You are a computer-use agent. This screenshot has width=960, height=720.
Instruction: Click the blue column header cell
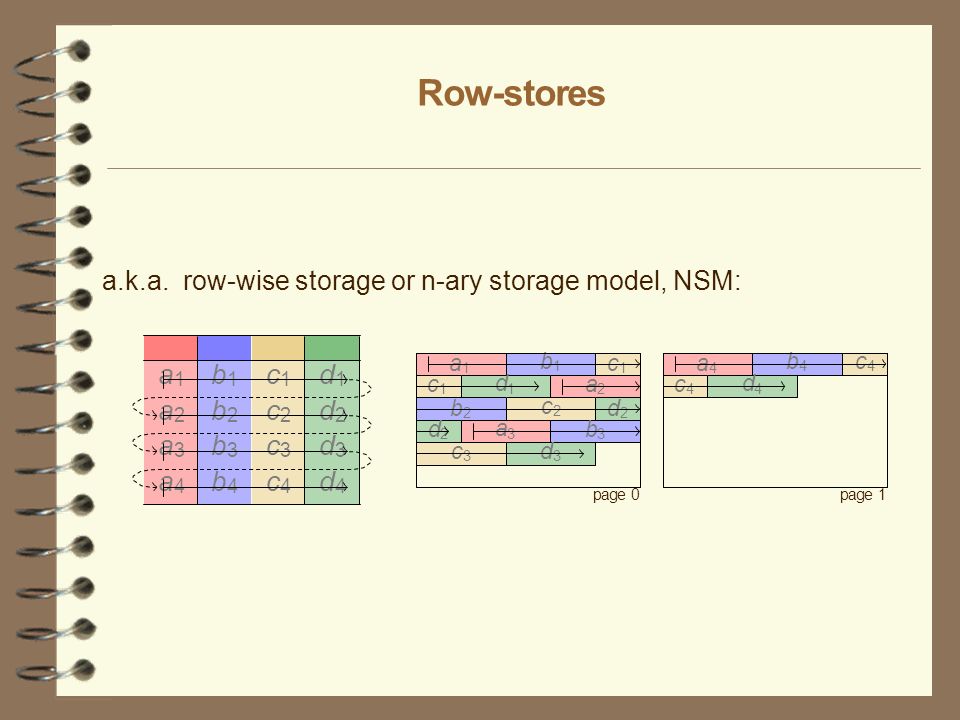[224, 348]
